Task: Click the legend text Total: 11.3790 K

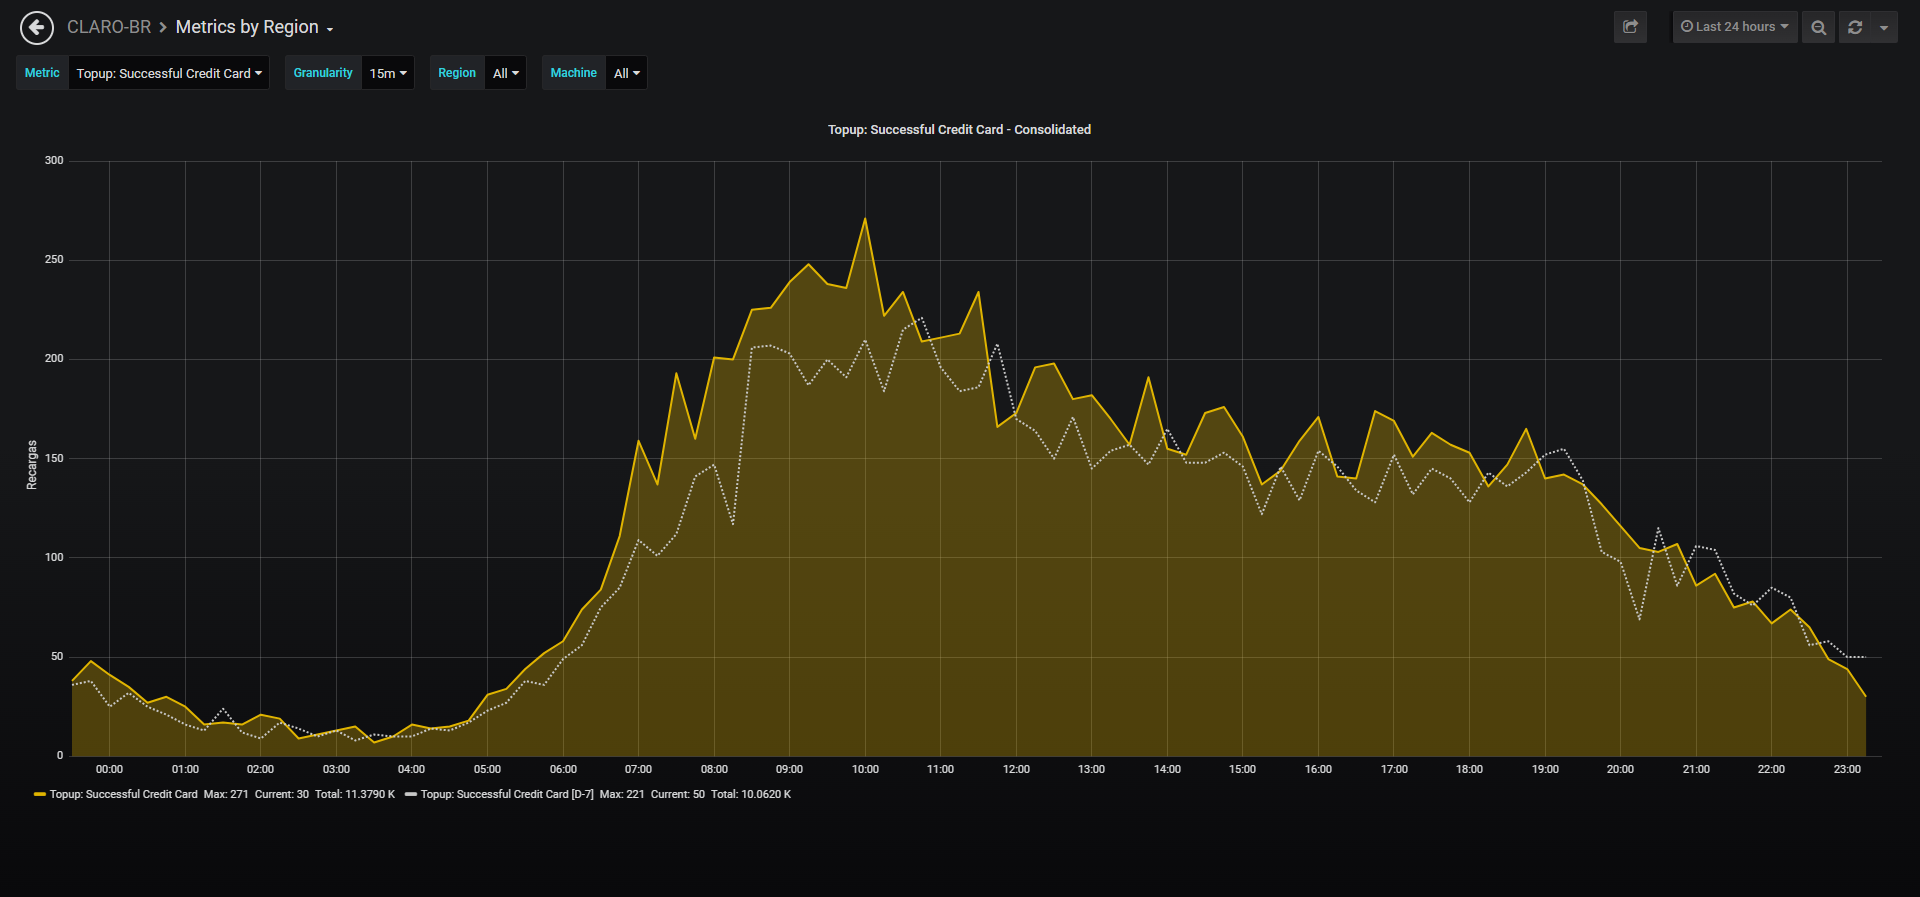Action: (355, 795)
